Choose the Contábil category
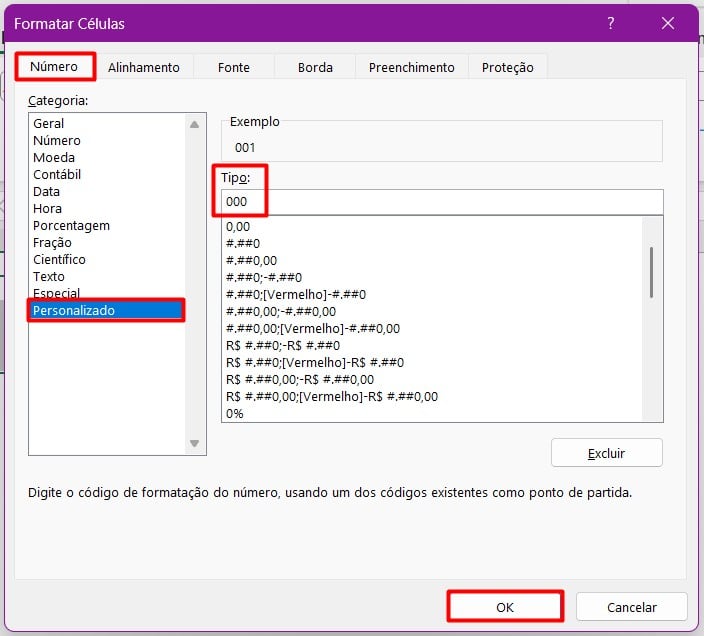Screen dimensions: 704x636 pyautogui.click(x=108, y=175)
